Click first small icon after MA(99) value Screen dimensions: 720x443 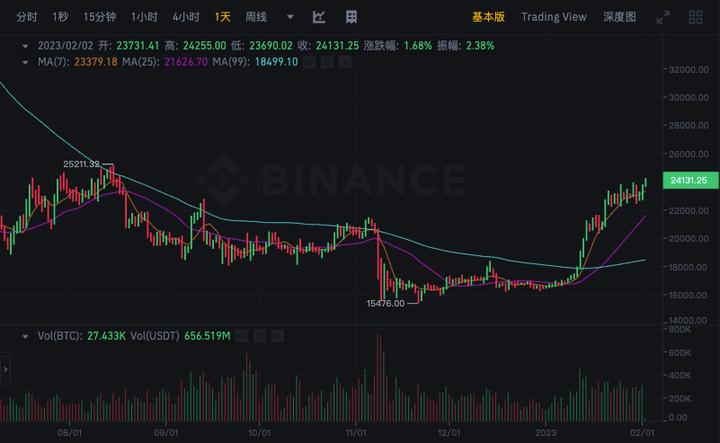tap(309, 62)
